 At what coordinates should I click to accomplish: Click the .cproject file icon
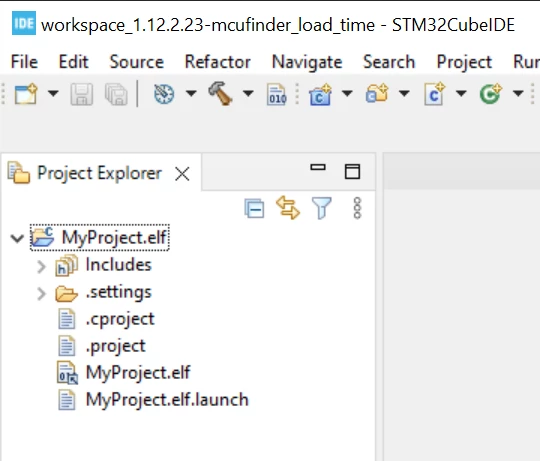(66, 319)
